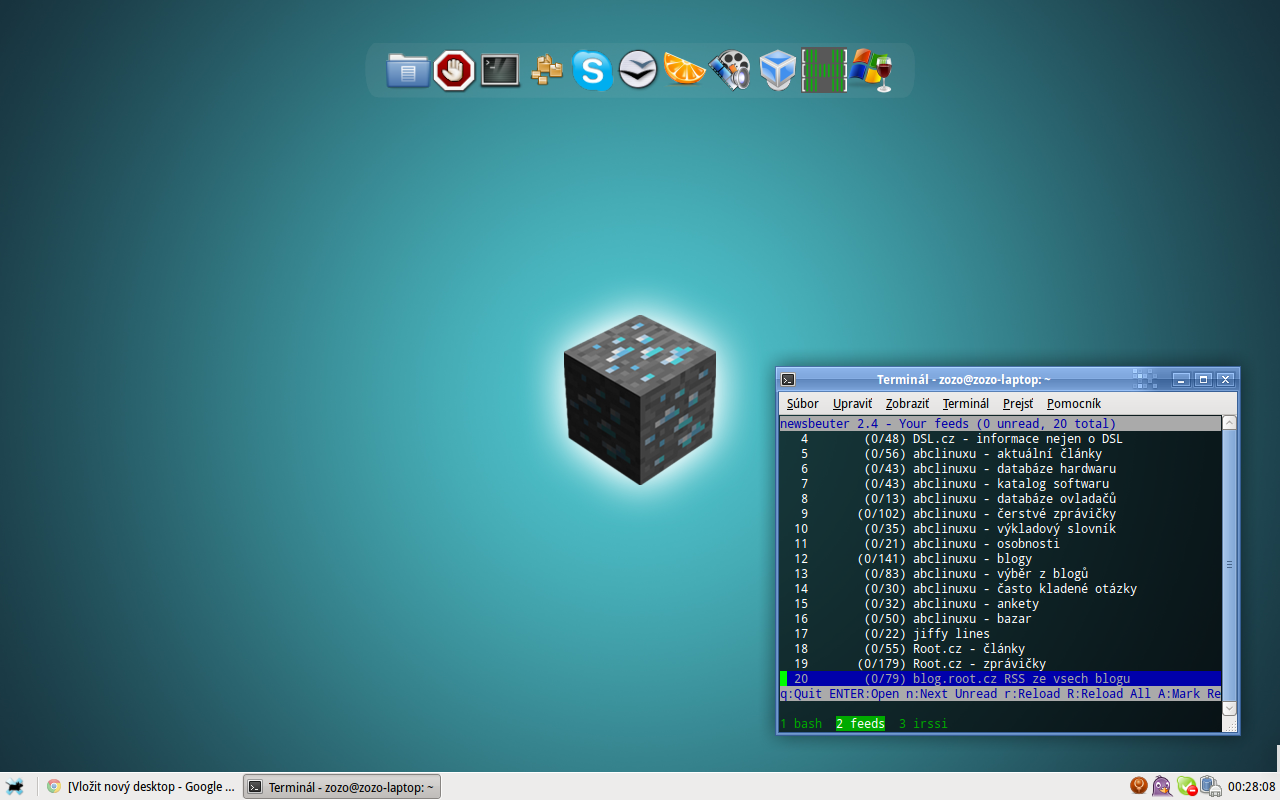Screen dimensions: 1280x800
Task: Launch VirtualBox cube icon in dock
Action: (777, 71)
